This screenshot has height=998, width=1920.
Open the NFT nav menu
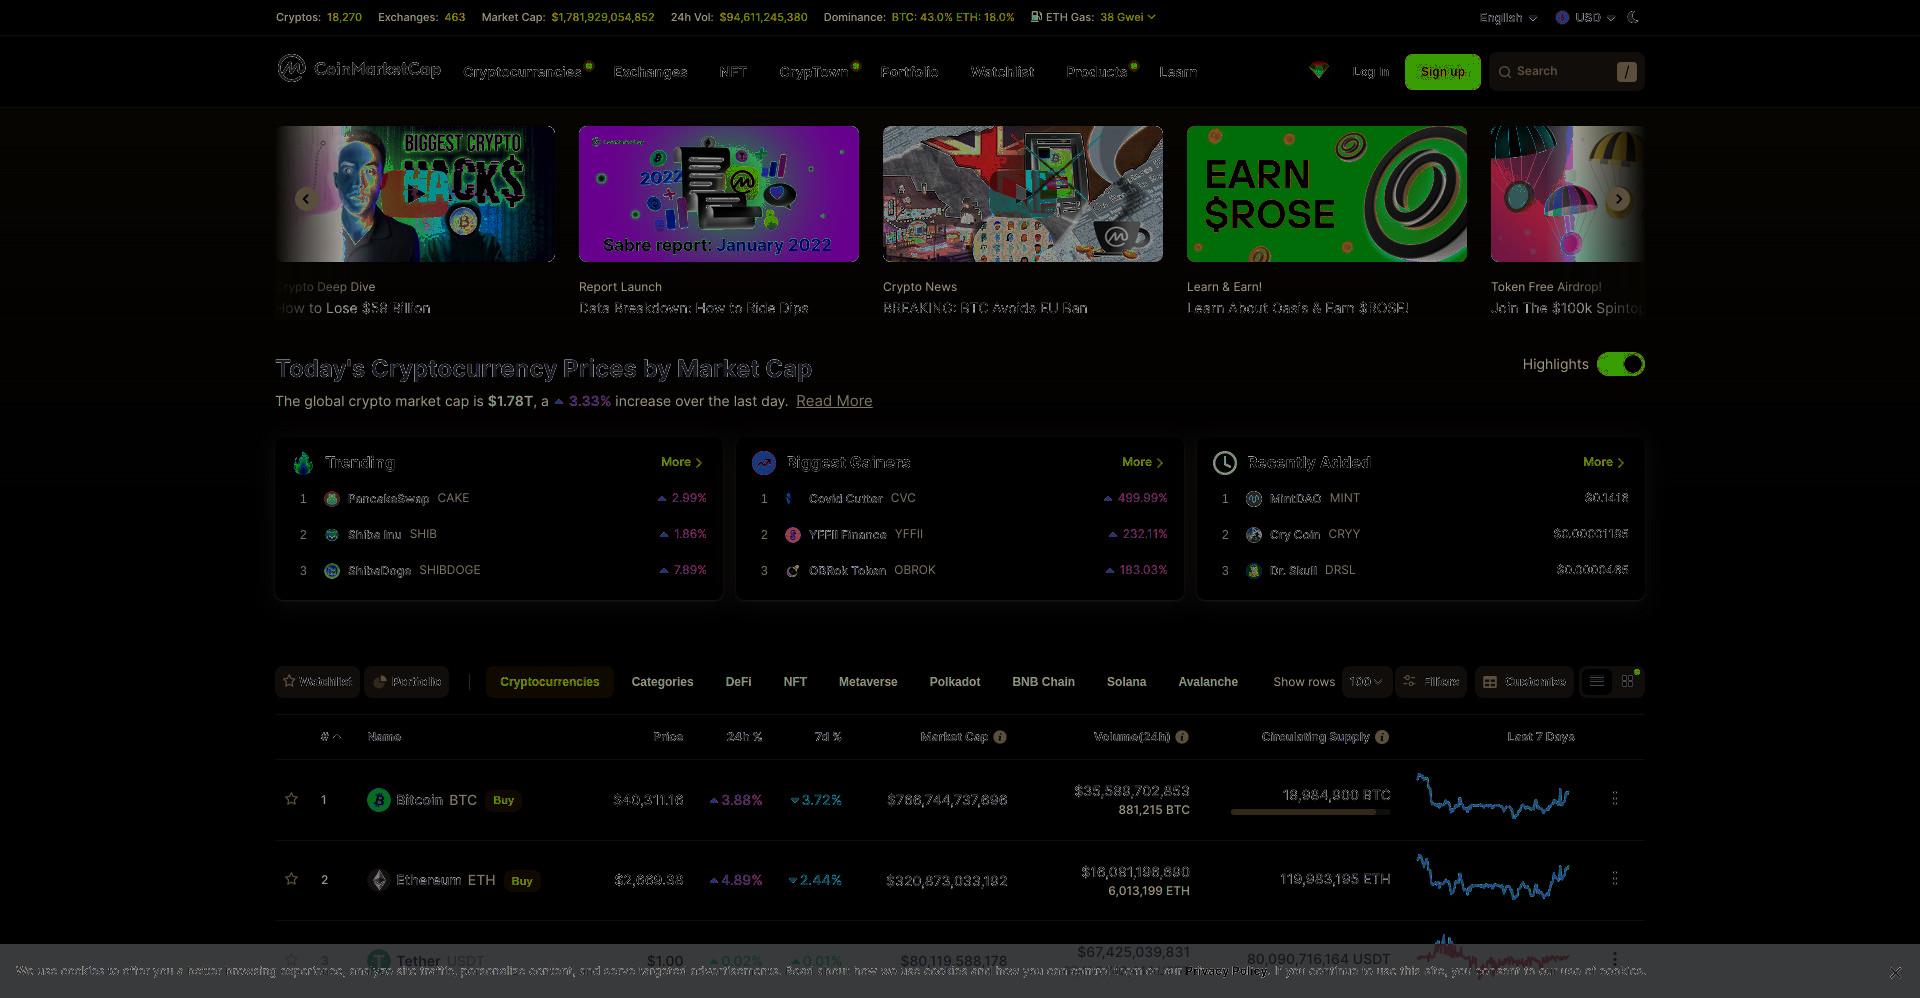coord(733,72)
